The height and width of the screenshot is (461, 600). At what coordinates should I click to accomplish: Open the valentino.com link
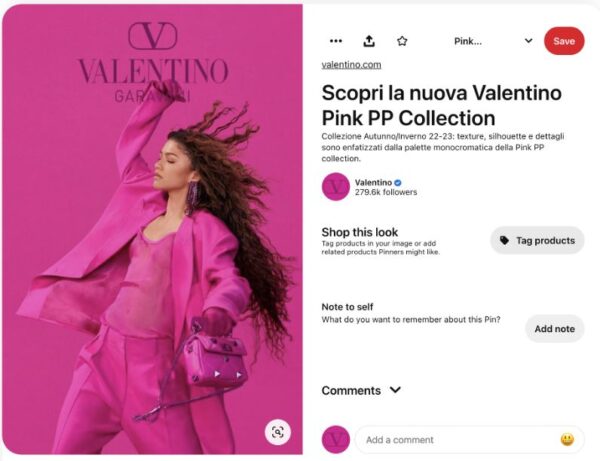pyautogui.click(x=351, y=65)
